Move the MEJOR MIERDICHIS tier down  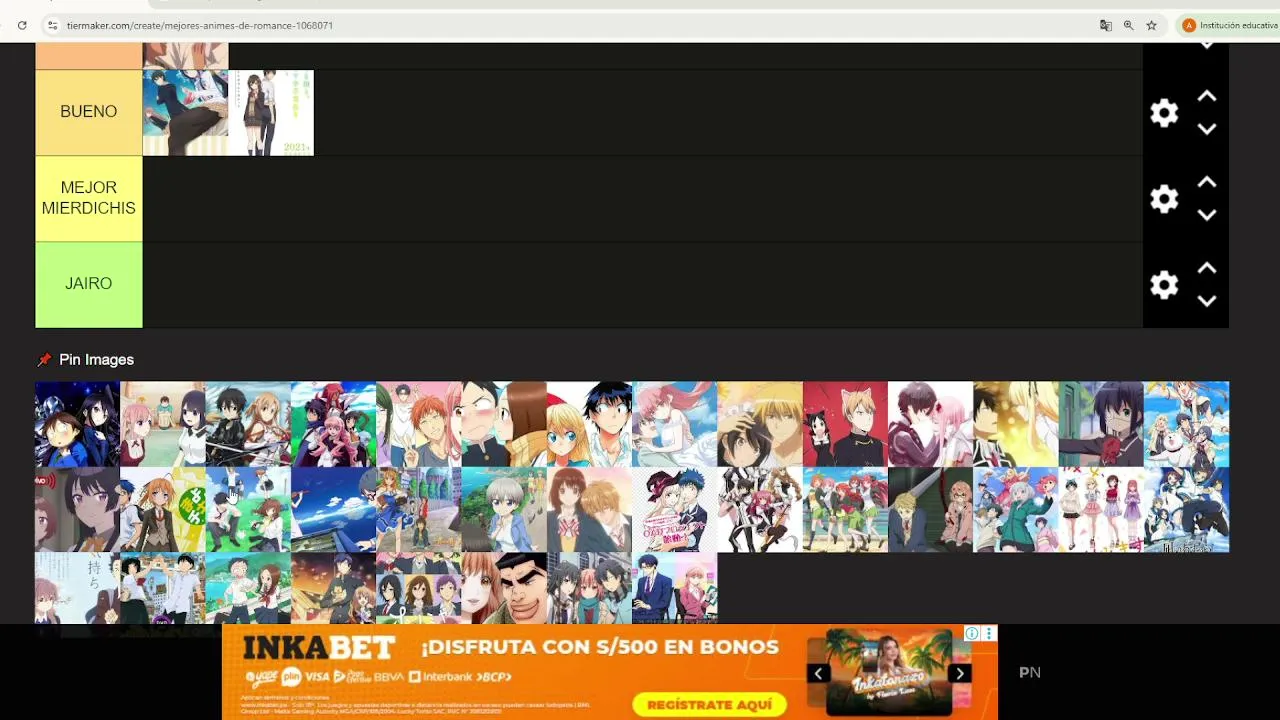tap(1207, 215)
